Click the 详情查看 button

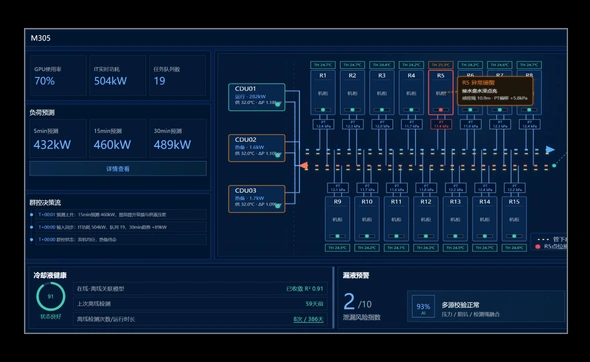coord(118,169)
